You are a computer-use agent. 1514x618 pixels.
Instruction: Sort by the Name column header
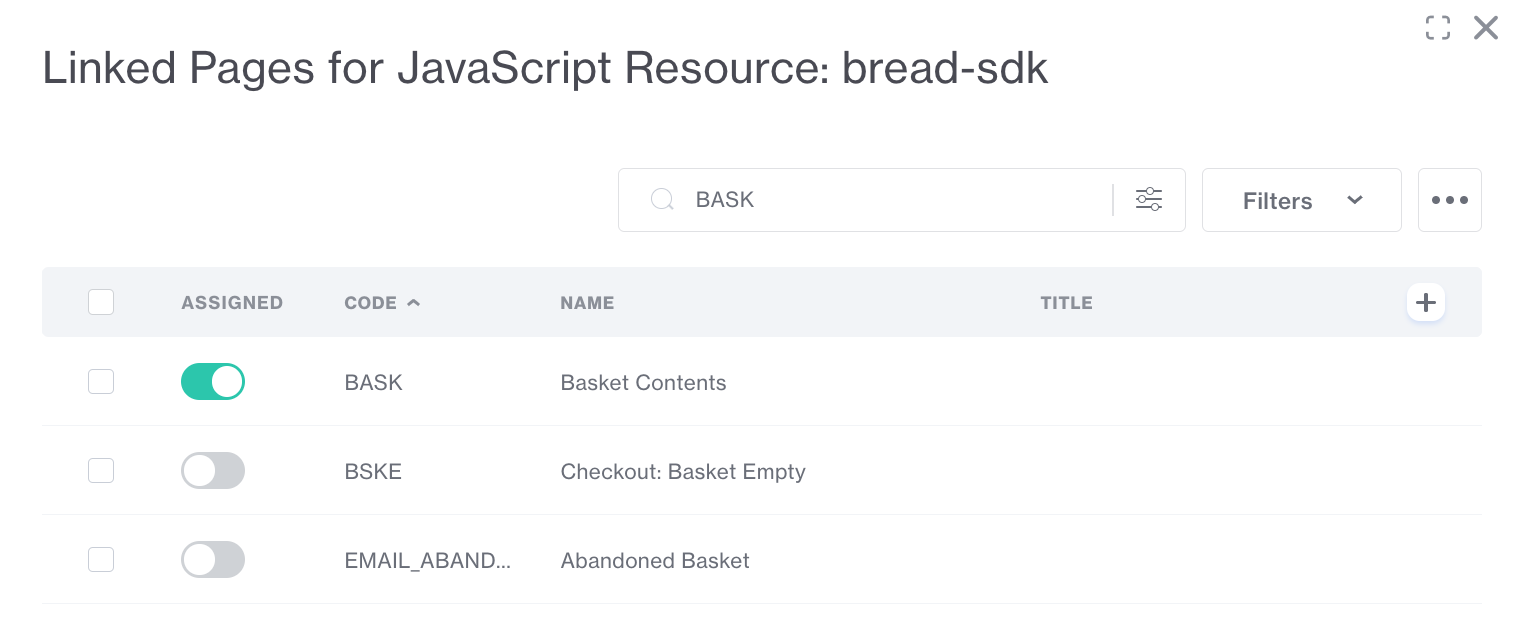[x=587, y=303]
